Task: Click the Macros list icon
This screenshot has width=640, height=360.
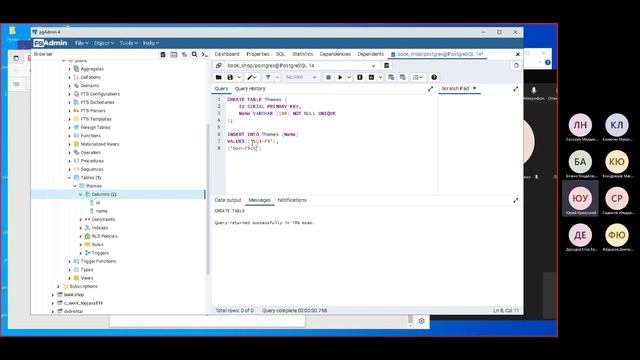Action: tap(418, 77)
